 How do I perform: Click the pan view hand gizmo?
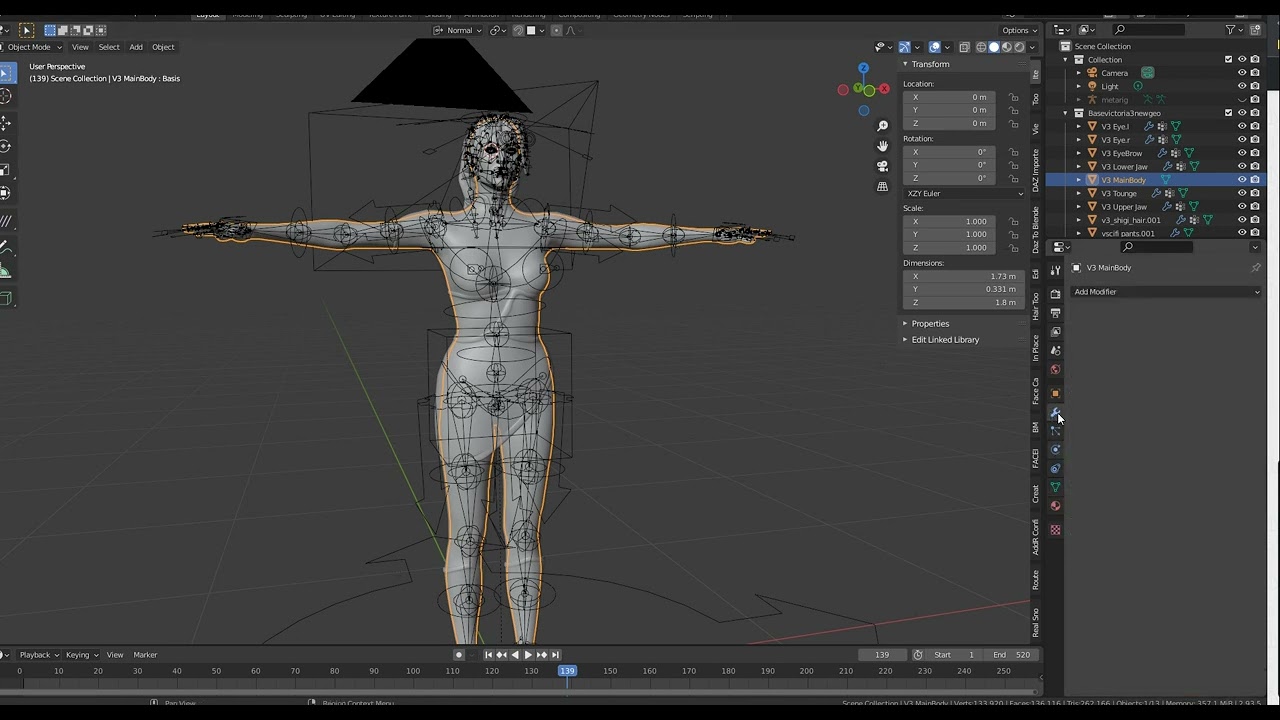882,146
